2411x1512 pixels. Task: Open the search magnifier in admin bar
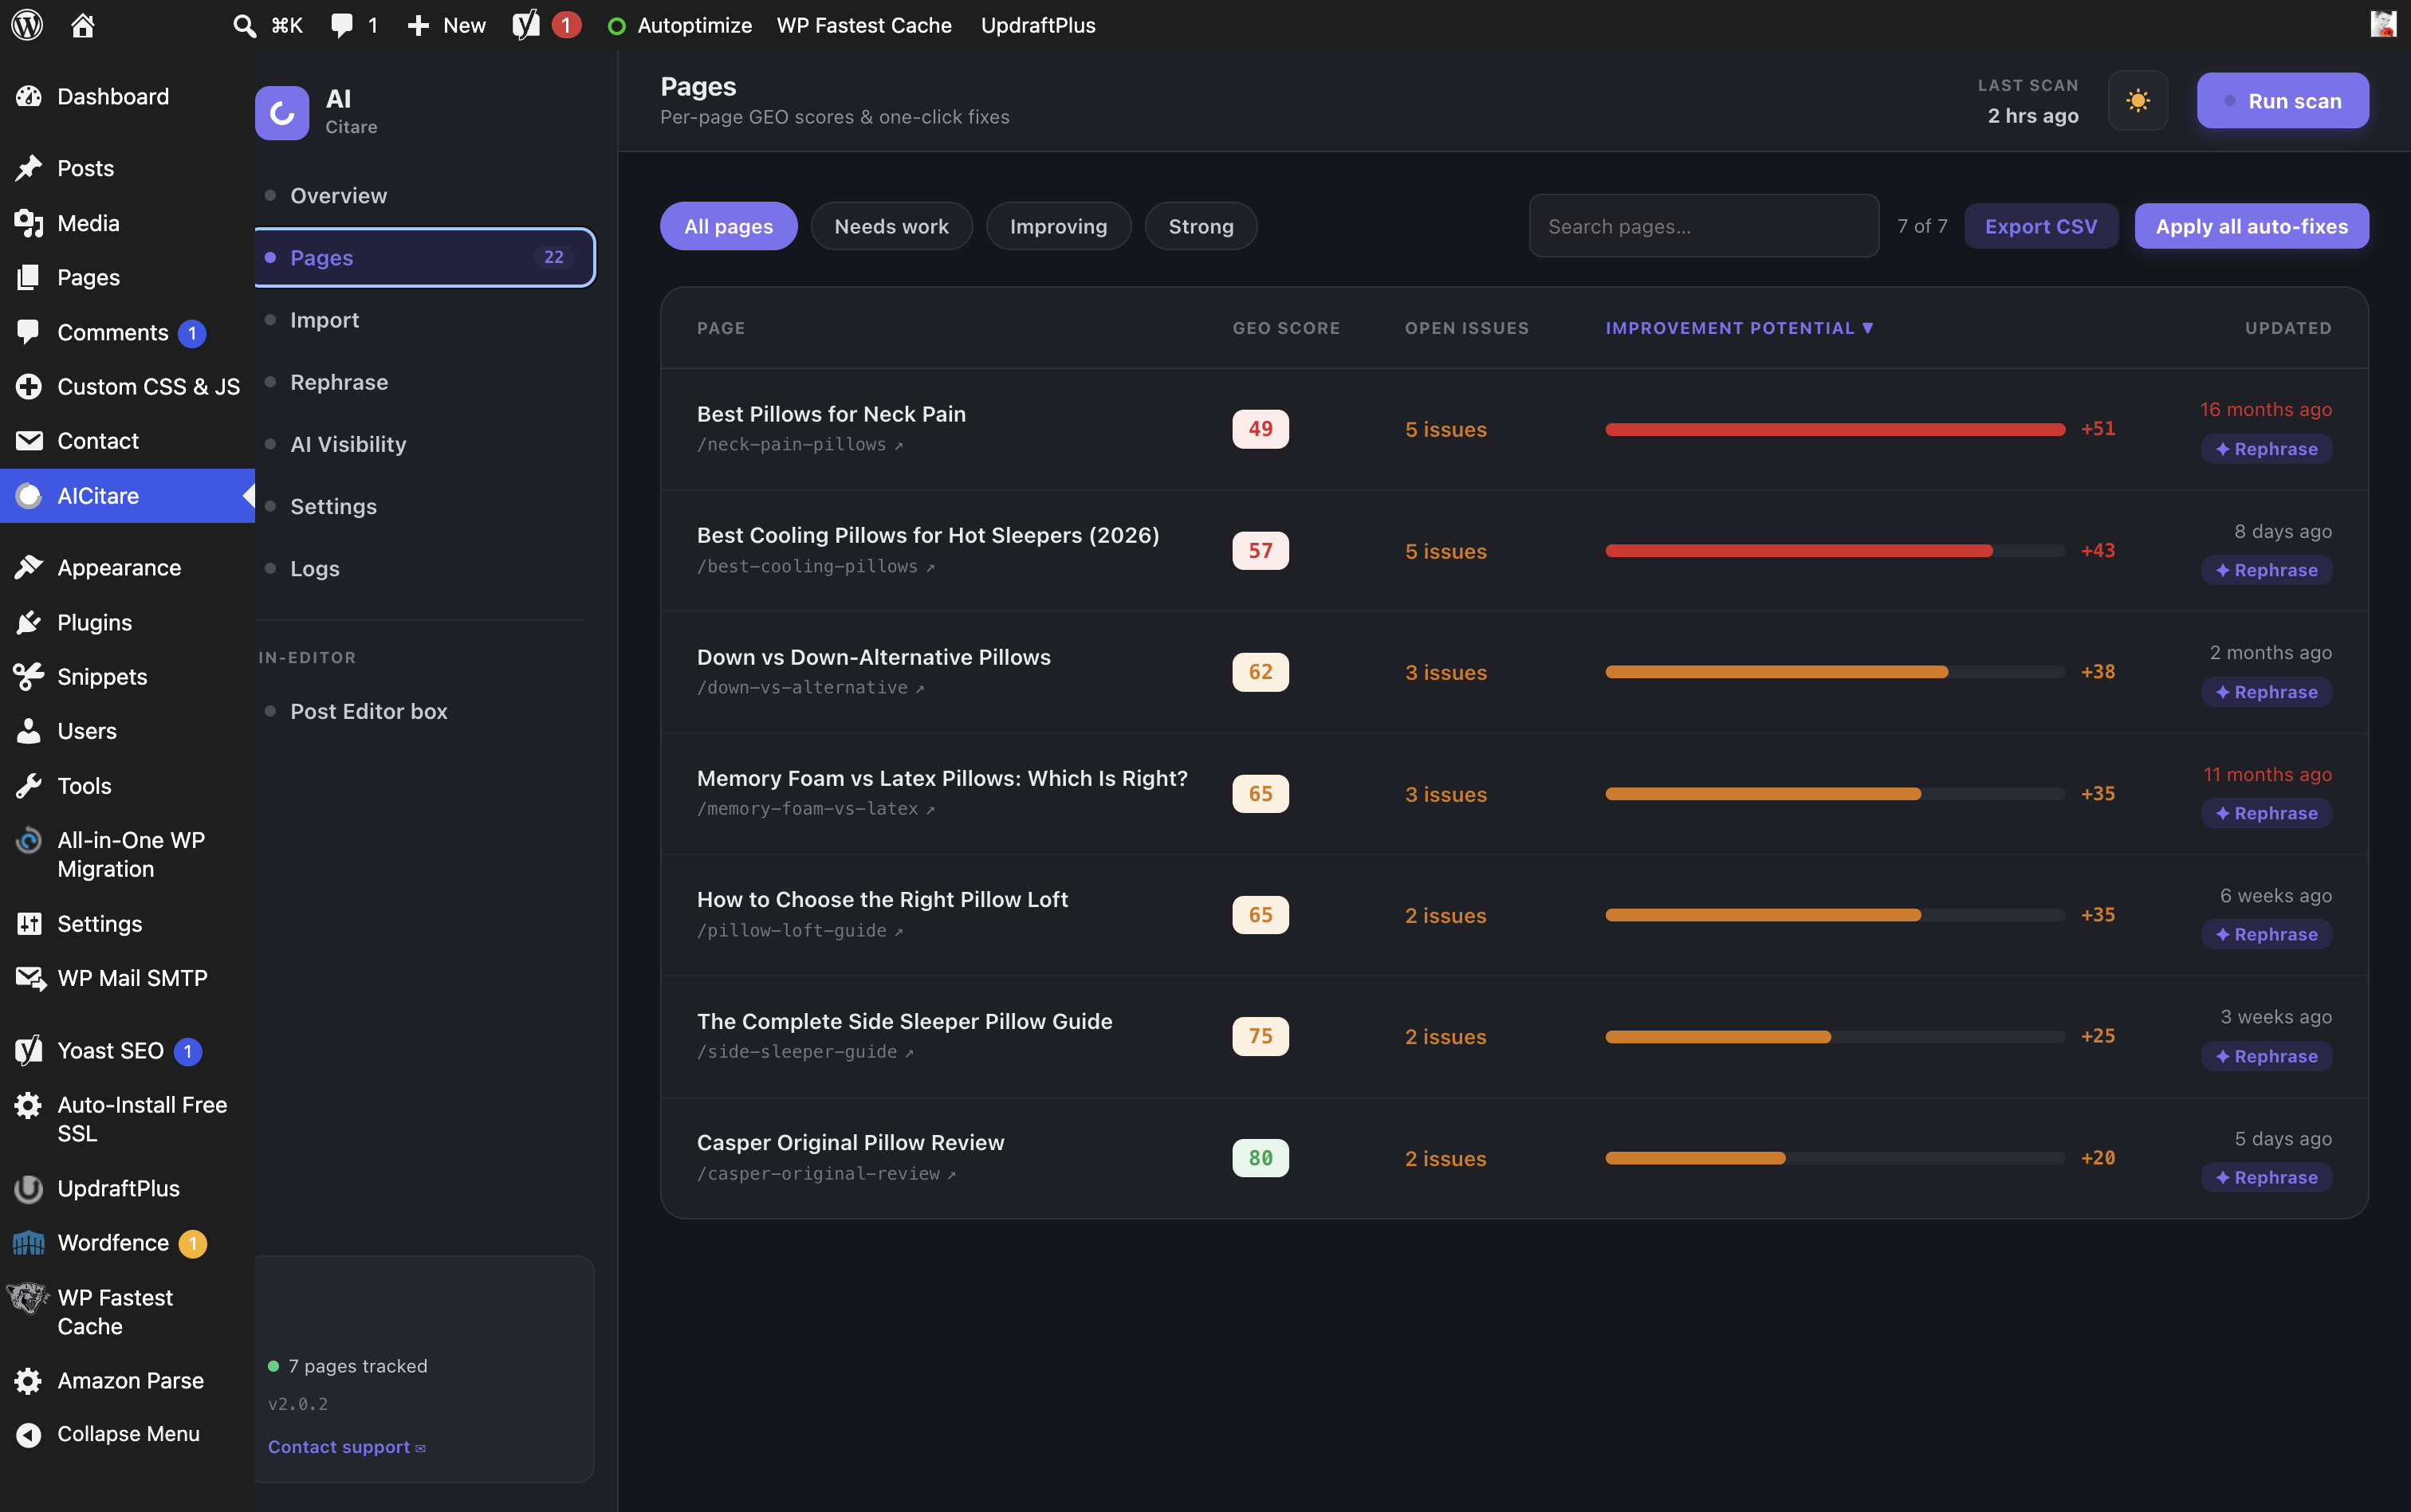coord(244,25)
